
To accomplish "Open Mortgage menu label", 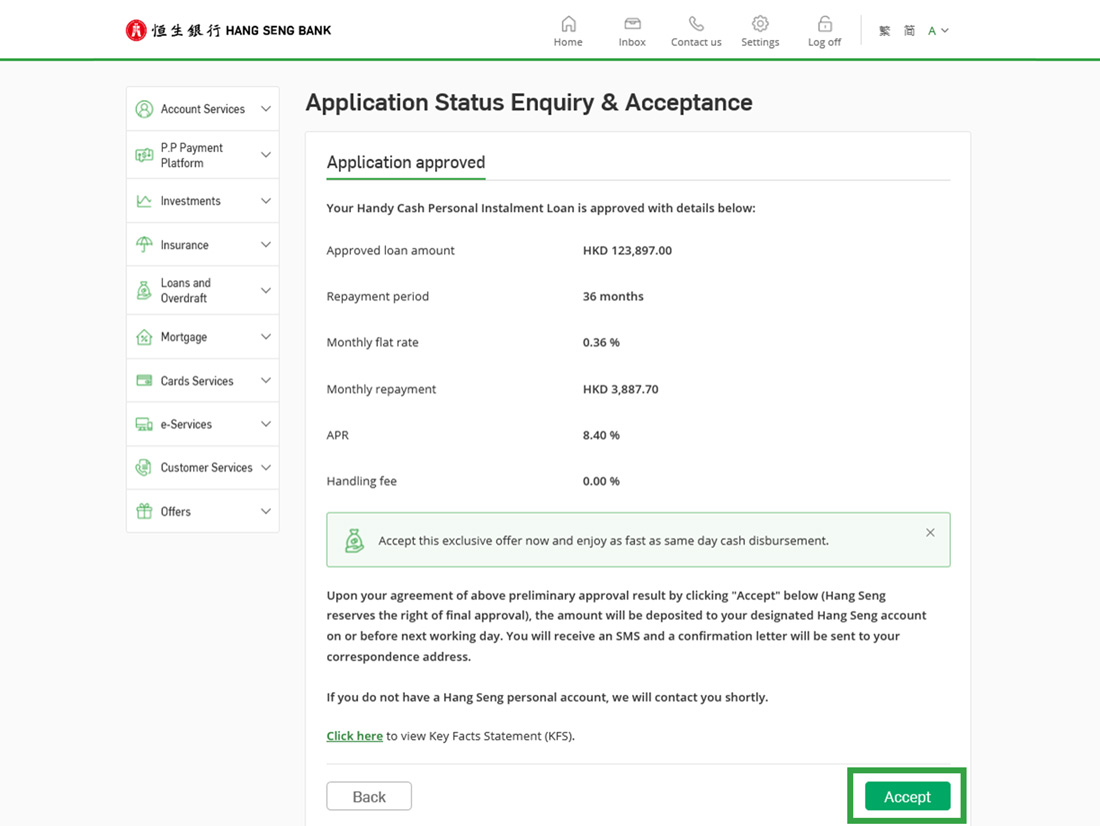I will [x=184, y=337].
